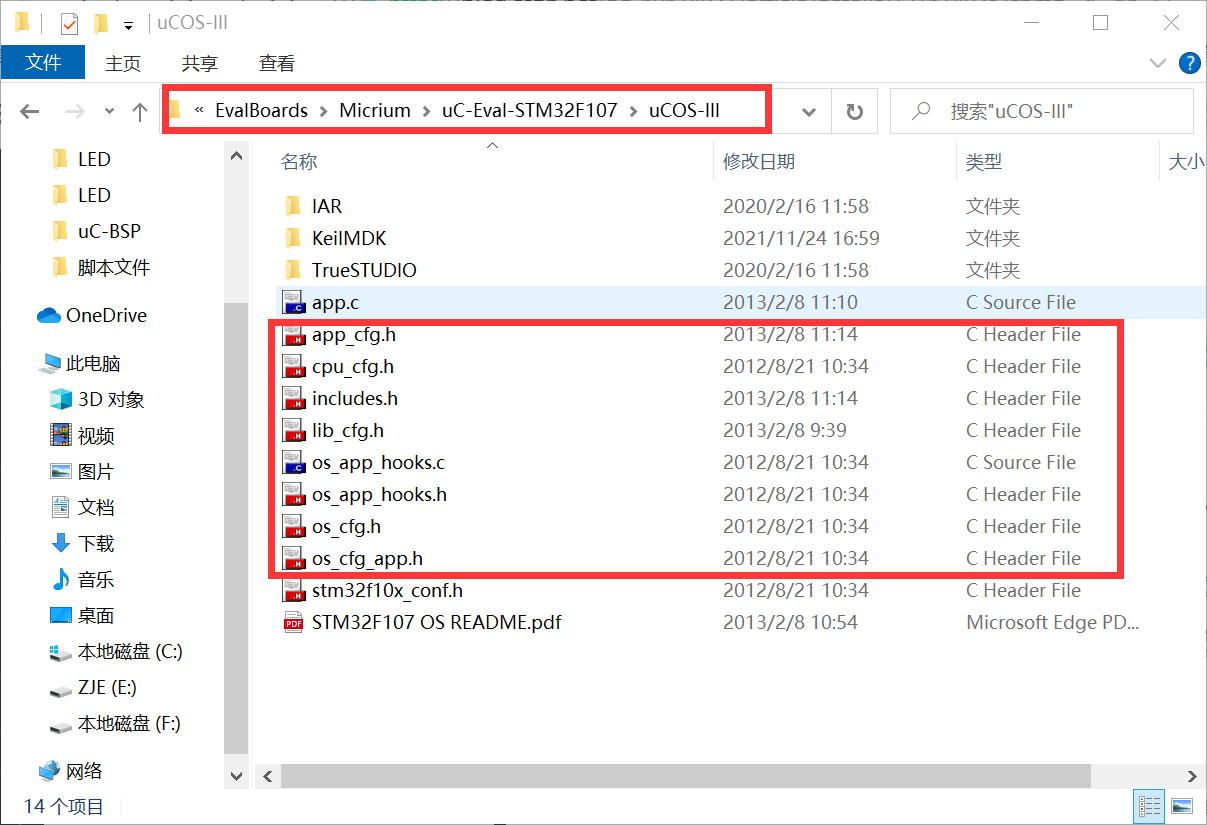Screen dimensions: 1207x825
Task: Switch to large icons view in status bar
Action: pyautogui.click(x=1181, y=805)
